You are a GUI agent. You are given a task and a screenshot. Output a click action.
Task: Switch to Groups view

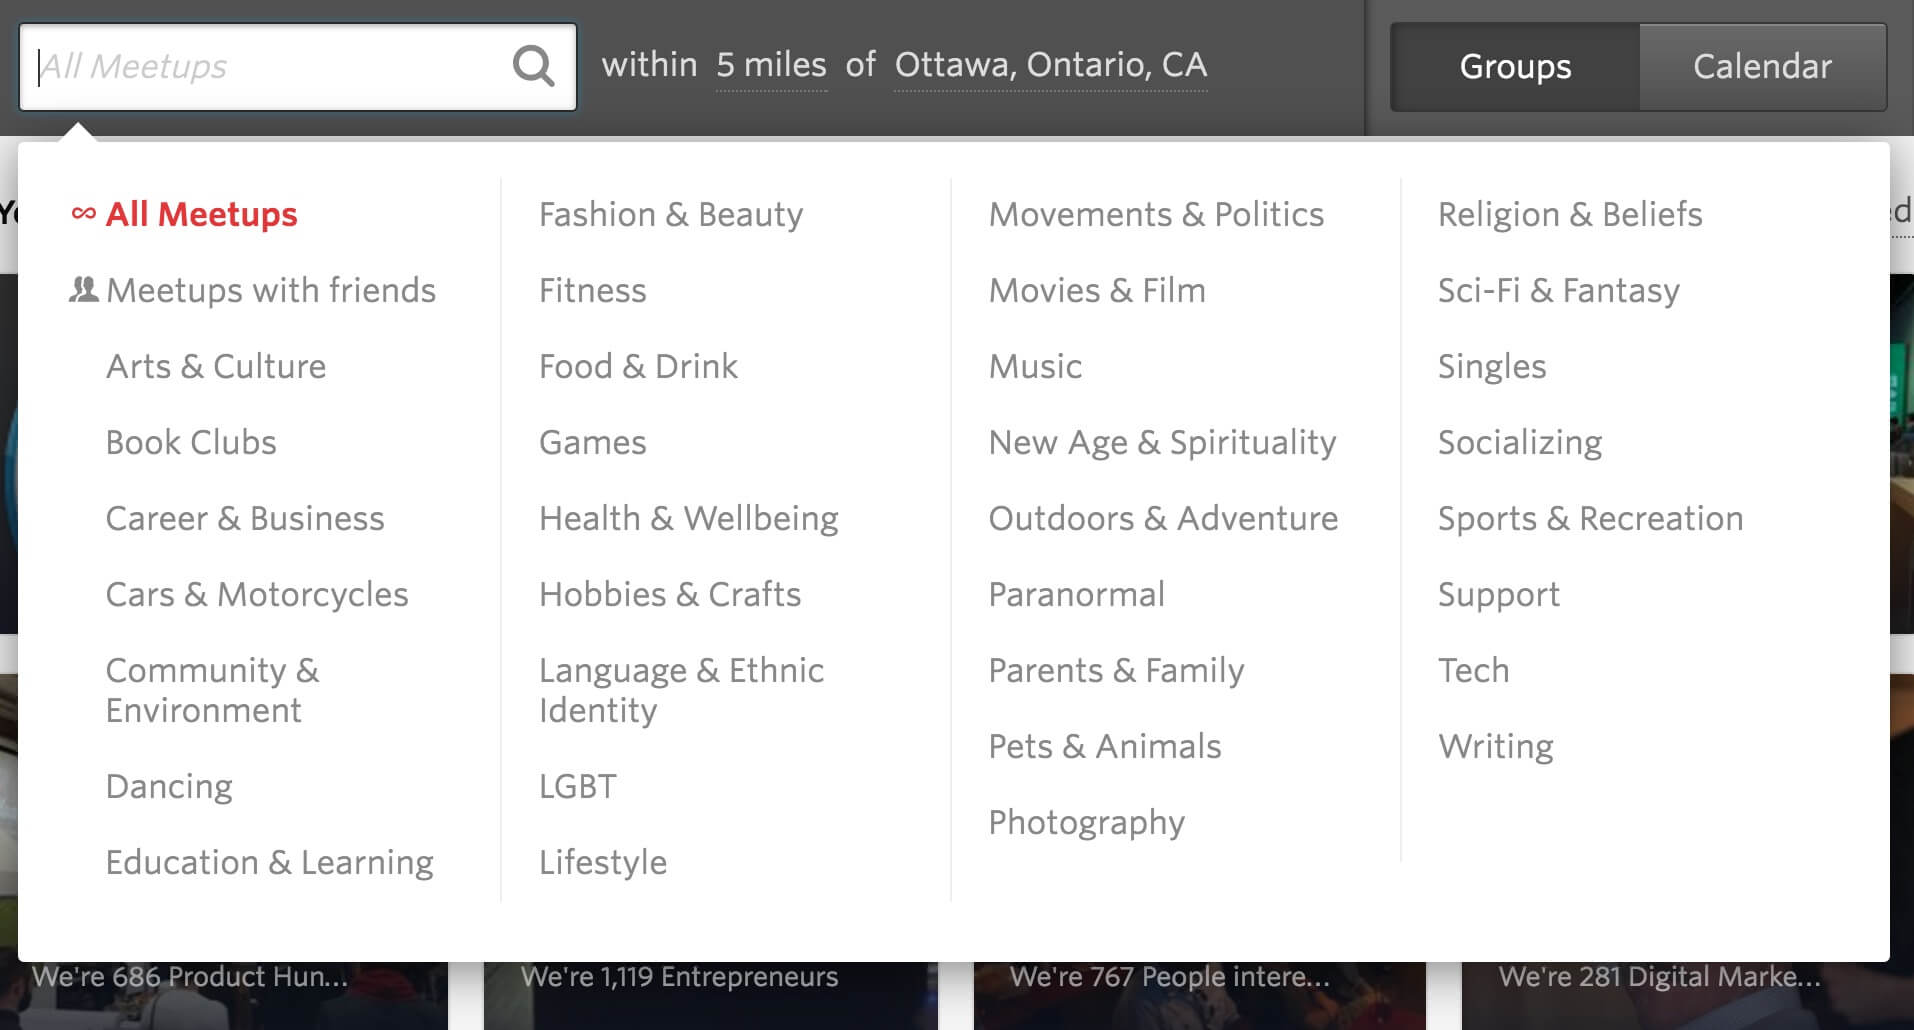pos(1515,67)
